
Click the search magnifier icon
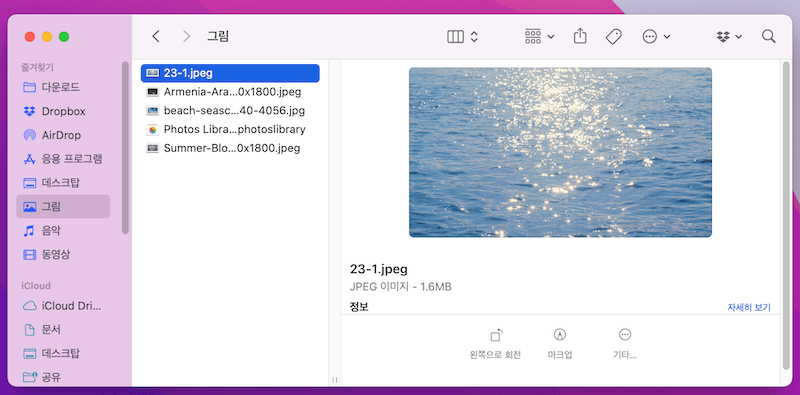(768, 36)
